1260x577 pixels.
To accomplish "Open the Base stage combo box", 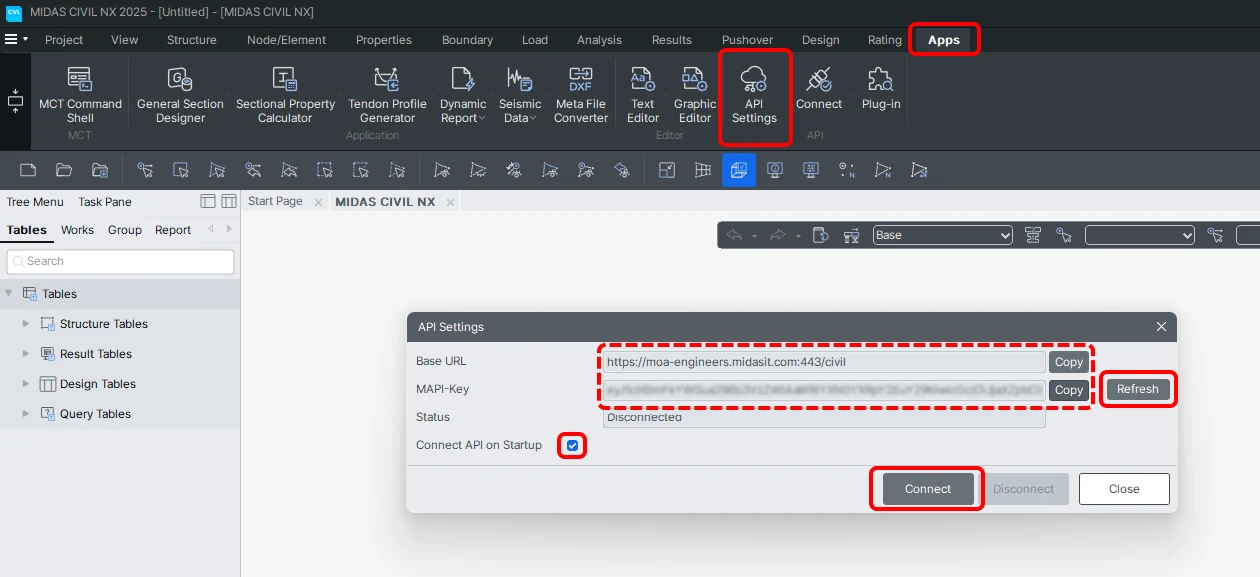I will tap(942, 235).
